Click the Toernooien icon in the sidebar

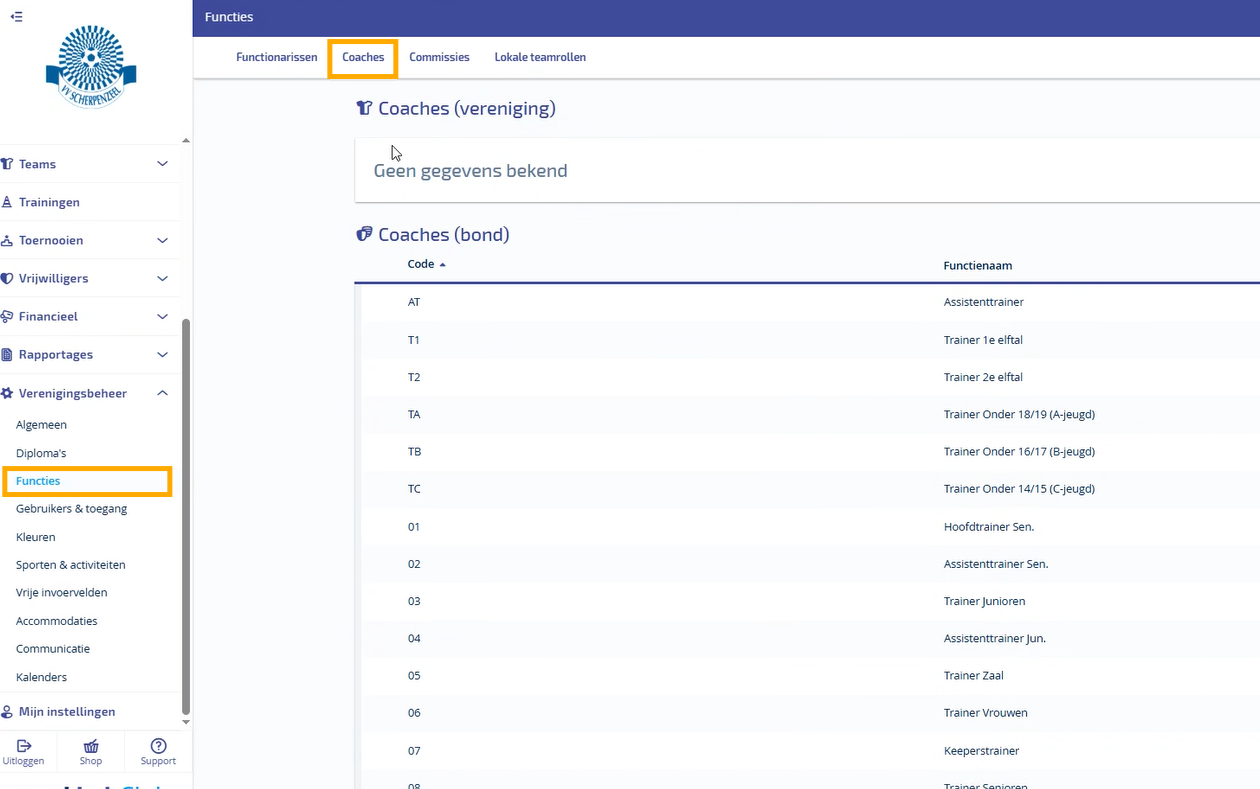7,240
